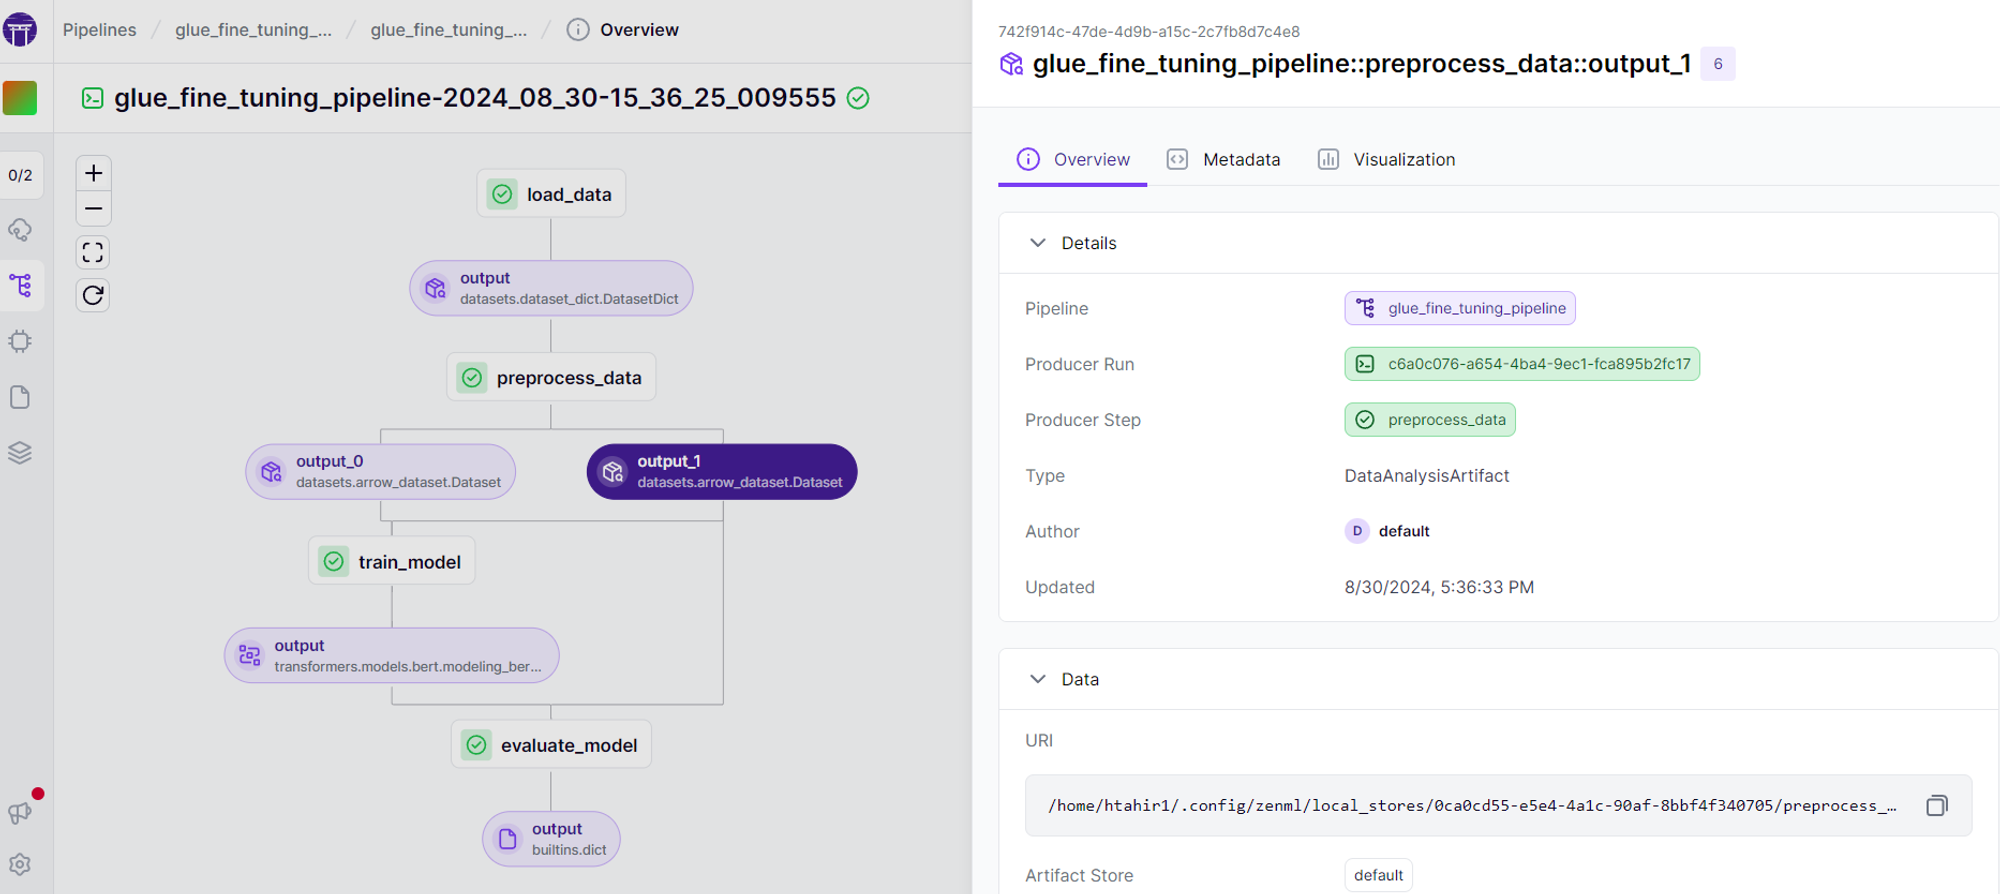Select the evaluate_model step node
Image resolution: width=2000 pixels, height=894 pixels.
(551, 745)
